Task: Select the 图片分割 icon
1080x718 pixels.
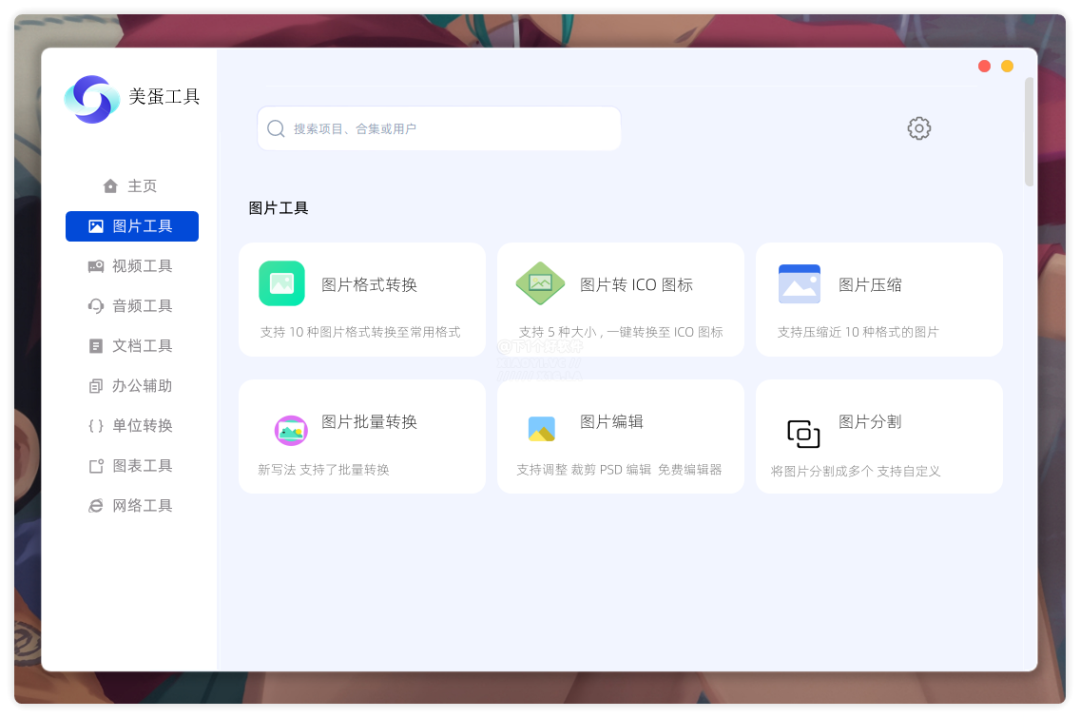Action: pos(803,434)
